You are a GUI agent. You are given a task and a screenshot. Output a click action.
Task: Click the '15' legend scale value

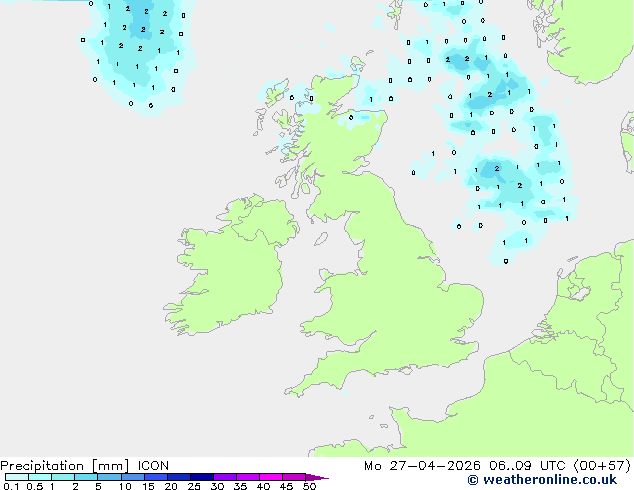point(148,486)
